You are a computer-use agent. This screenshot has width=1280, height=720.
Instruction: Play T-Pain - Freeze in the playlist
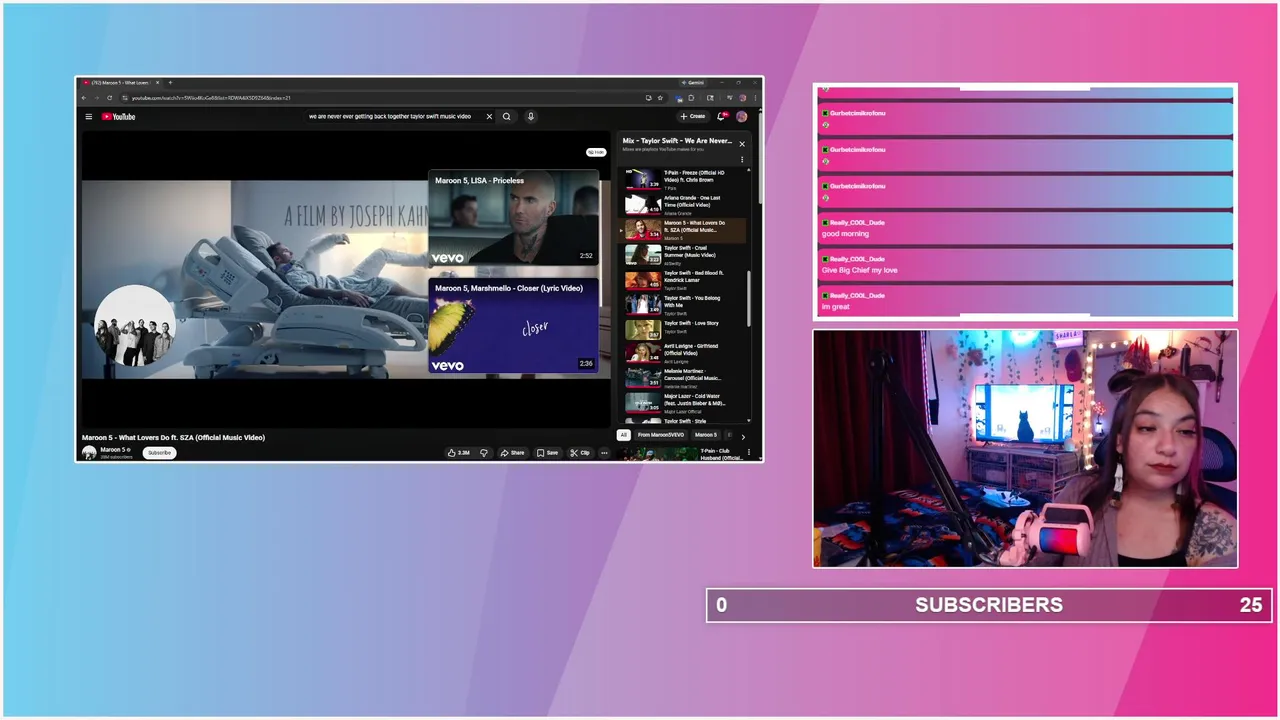point(684,179)
